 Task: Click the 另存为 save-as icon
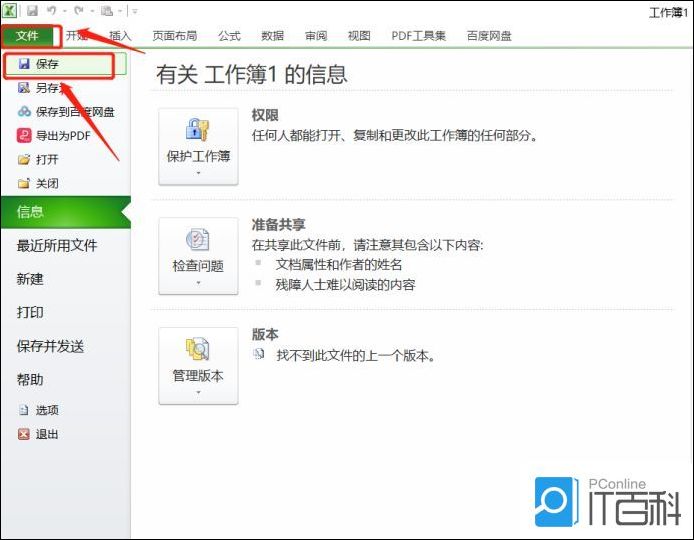[24, 88]
